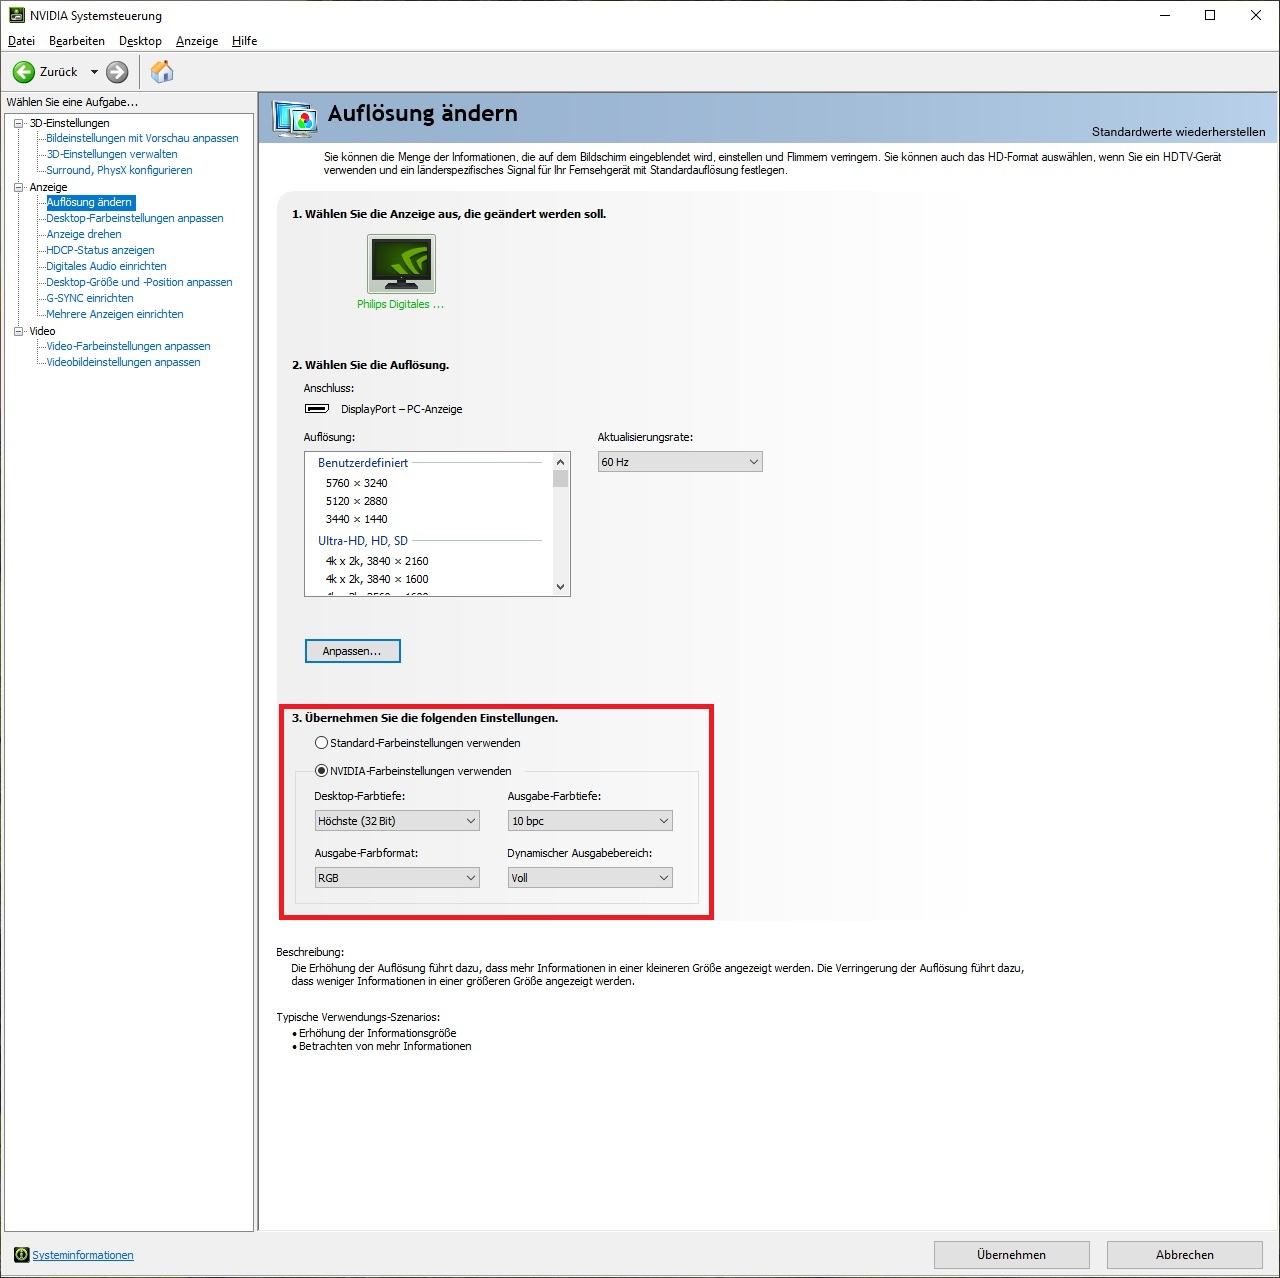The image size is (1280, 1278).
Task: Open the Datei menu
Action: (x=21, y=41)
